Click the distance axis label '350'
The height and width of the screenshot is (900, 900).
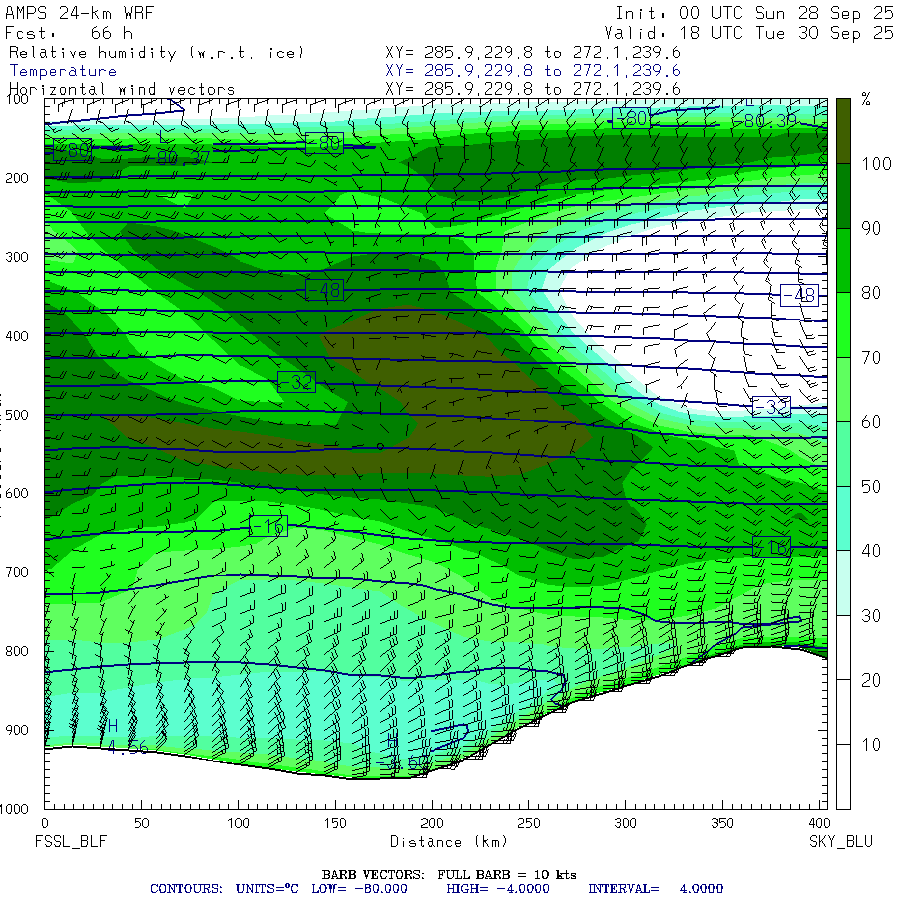pos(721,823)
